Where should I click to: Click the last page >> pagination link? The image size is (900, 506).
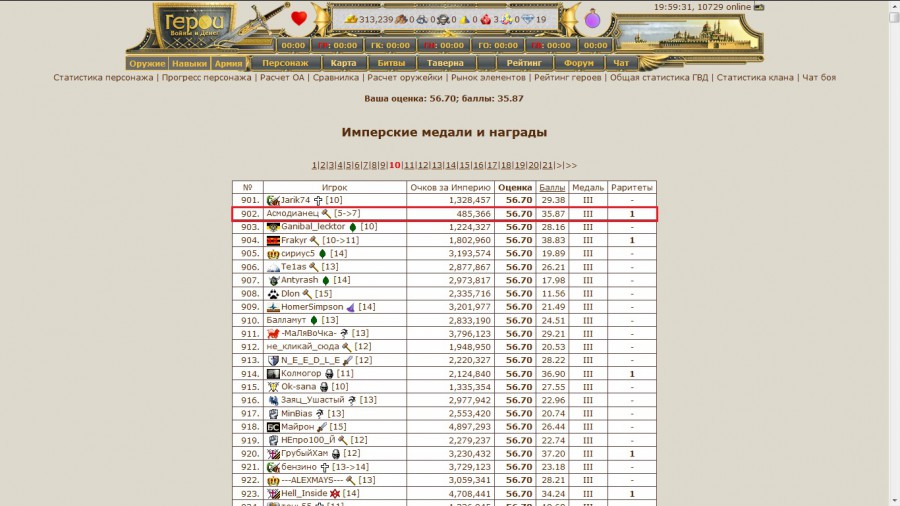[571, 165]
